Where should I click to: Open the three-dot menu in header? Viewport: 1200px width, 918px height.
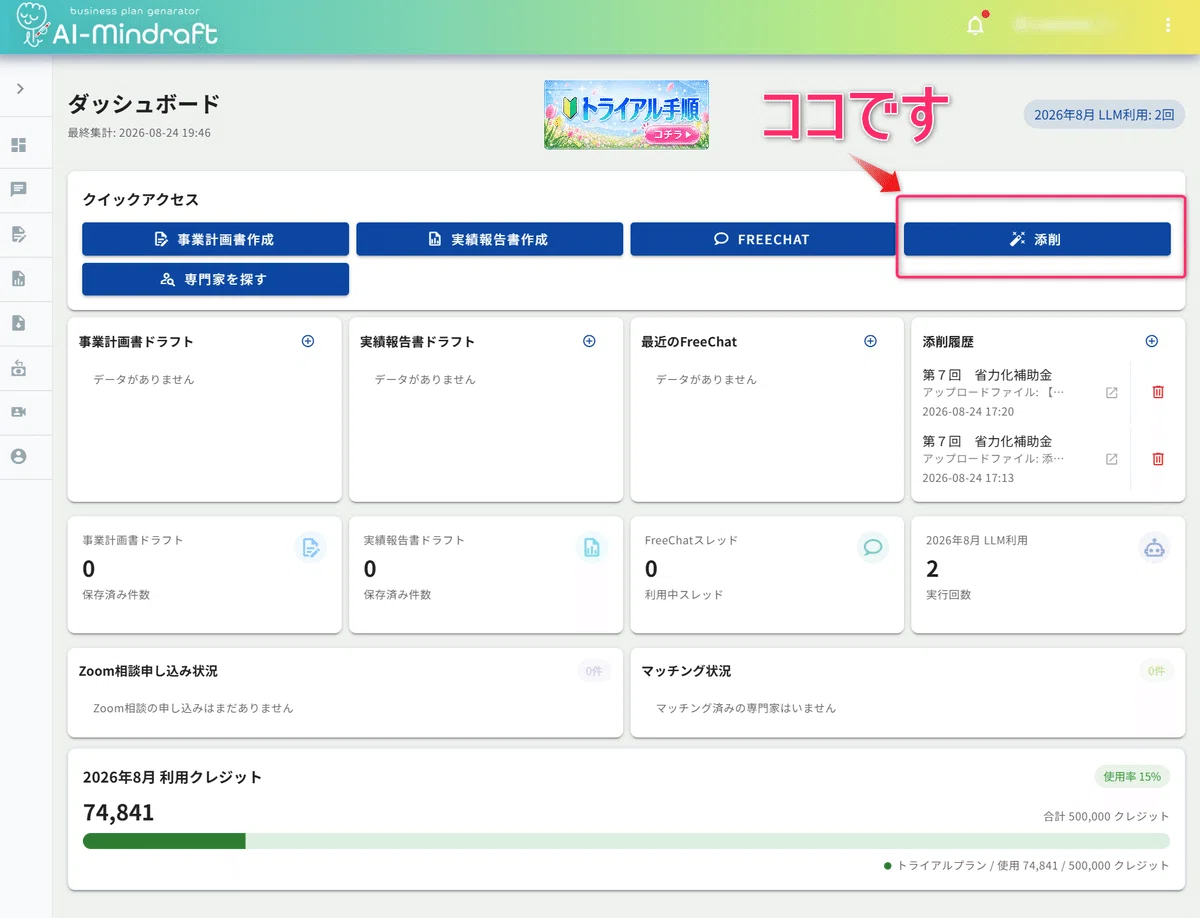tap(1168, 26)
